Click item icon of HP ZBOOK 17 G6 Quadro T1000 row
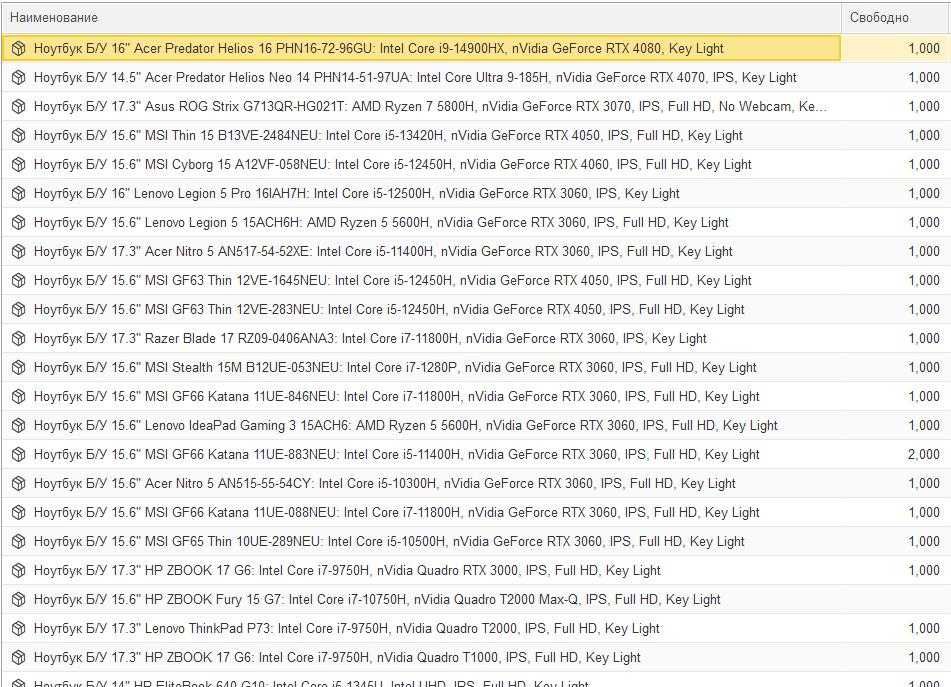 tap(19, 658)
